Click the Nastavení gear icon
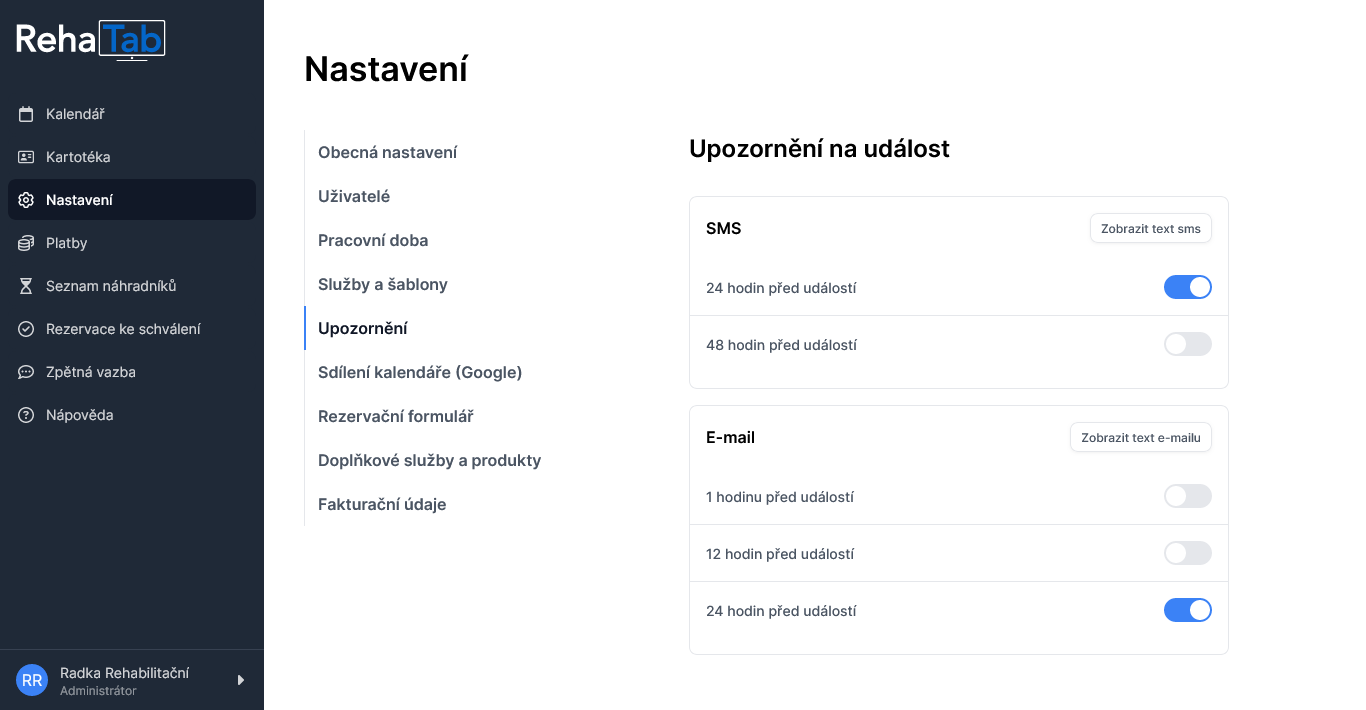This screenshot has width=1366, height=710. pyautogui.click(x=26, y=200)
